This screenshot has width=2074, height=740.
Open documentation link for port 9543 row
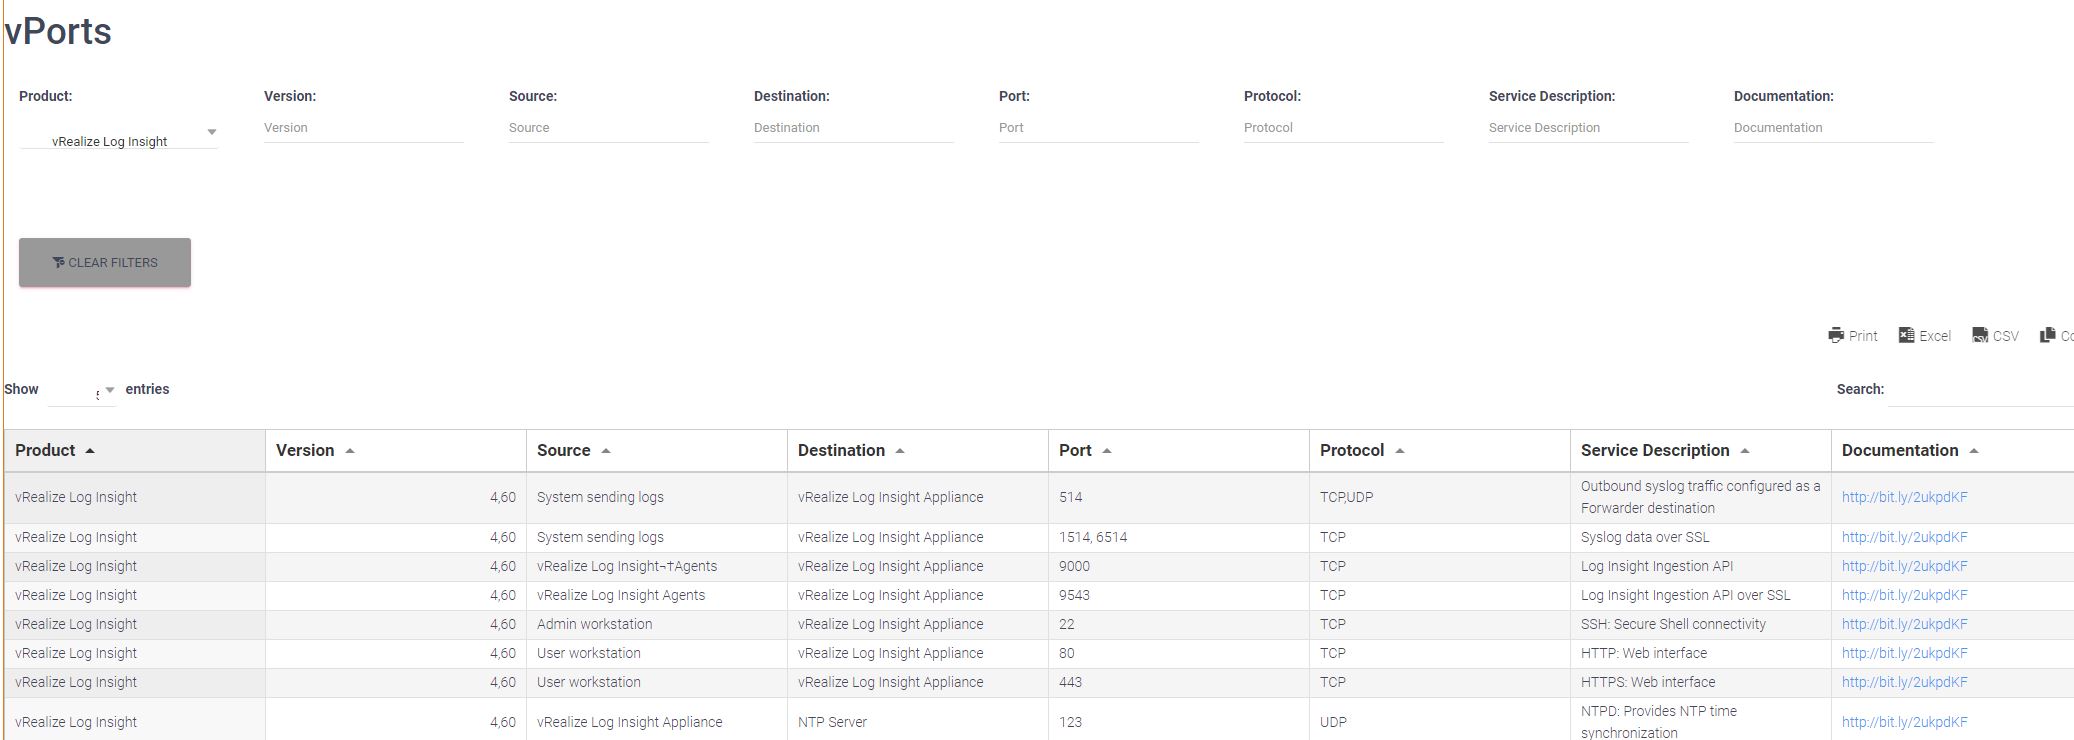click(1904, 595)
